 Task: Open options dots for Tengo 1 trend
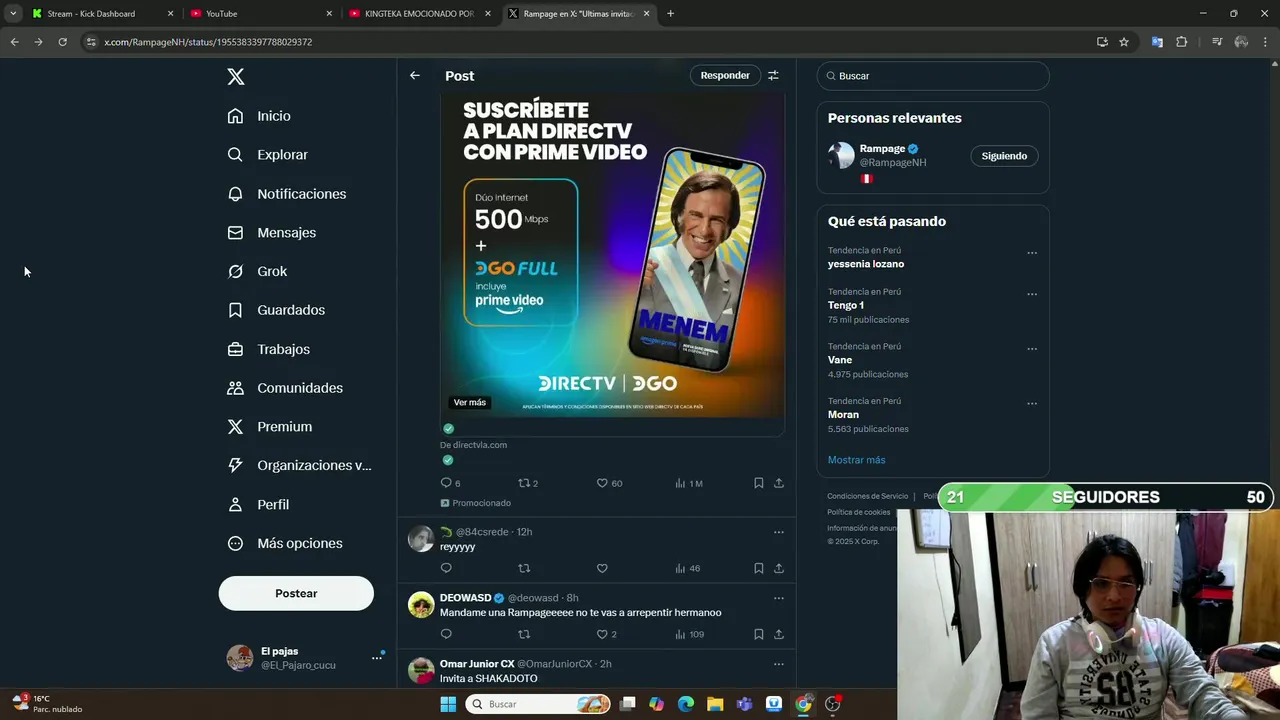tap(1032, 294)
